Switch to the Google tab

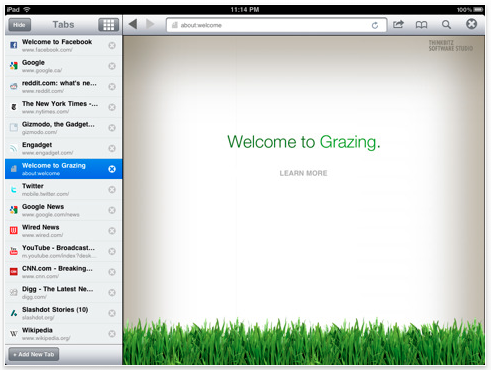(x=63, y=66)
